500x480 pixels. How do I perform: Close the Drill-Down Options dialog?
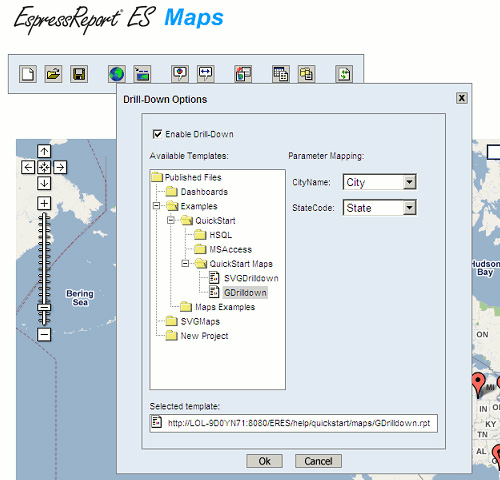[462, 98]
